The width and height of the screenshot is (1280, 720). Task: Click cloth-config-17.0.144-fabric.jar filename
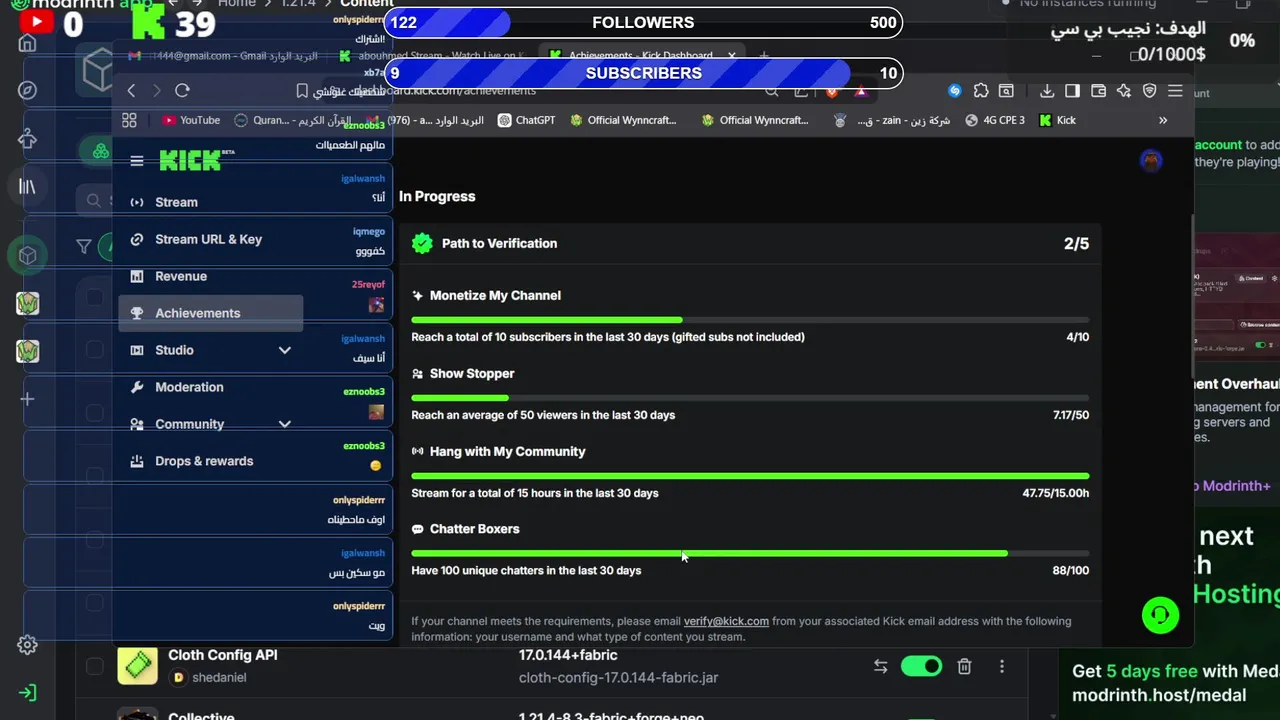pyautogui.click(x=618, y=678)
